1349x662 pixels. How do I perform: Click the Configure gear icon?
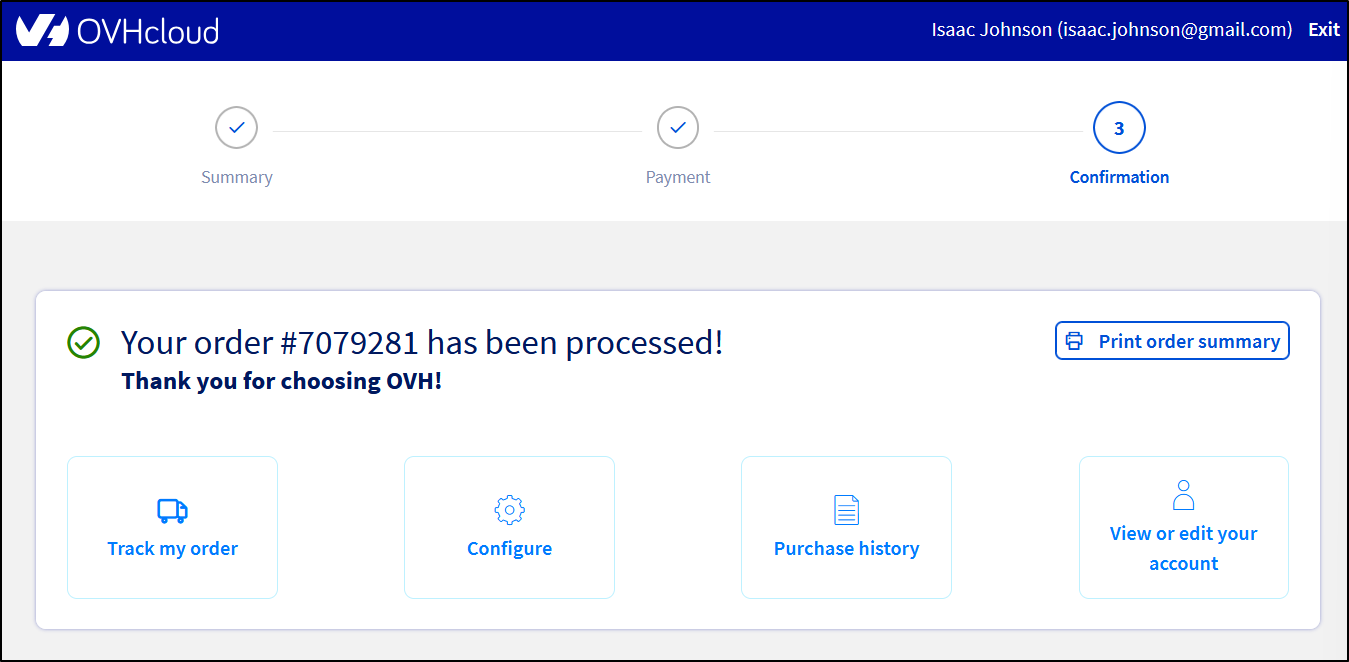509,510
